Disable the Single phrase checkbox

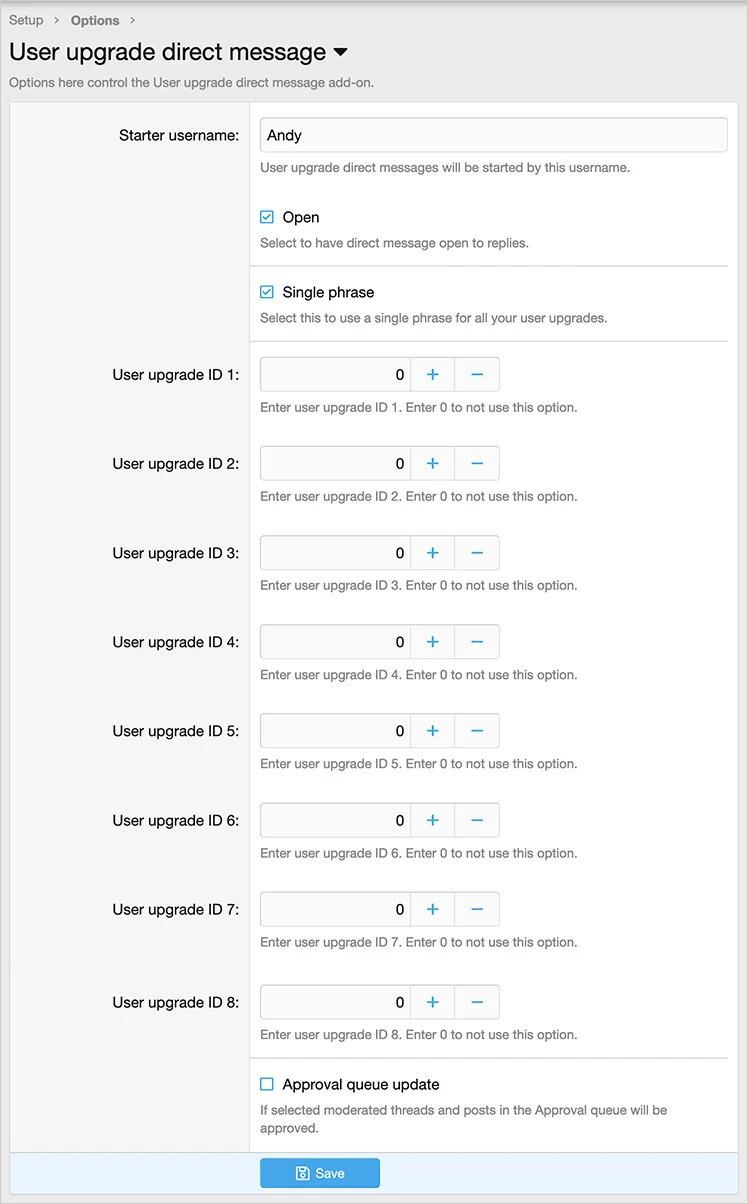(x=267, y=292)
